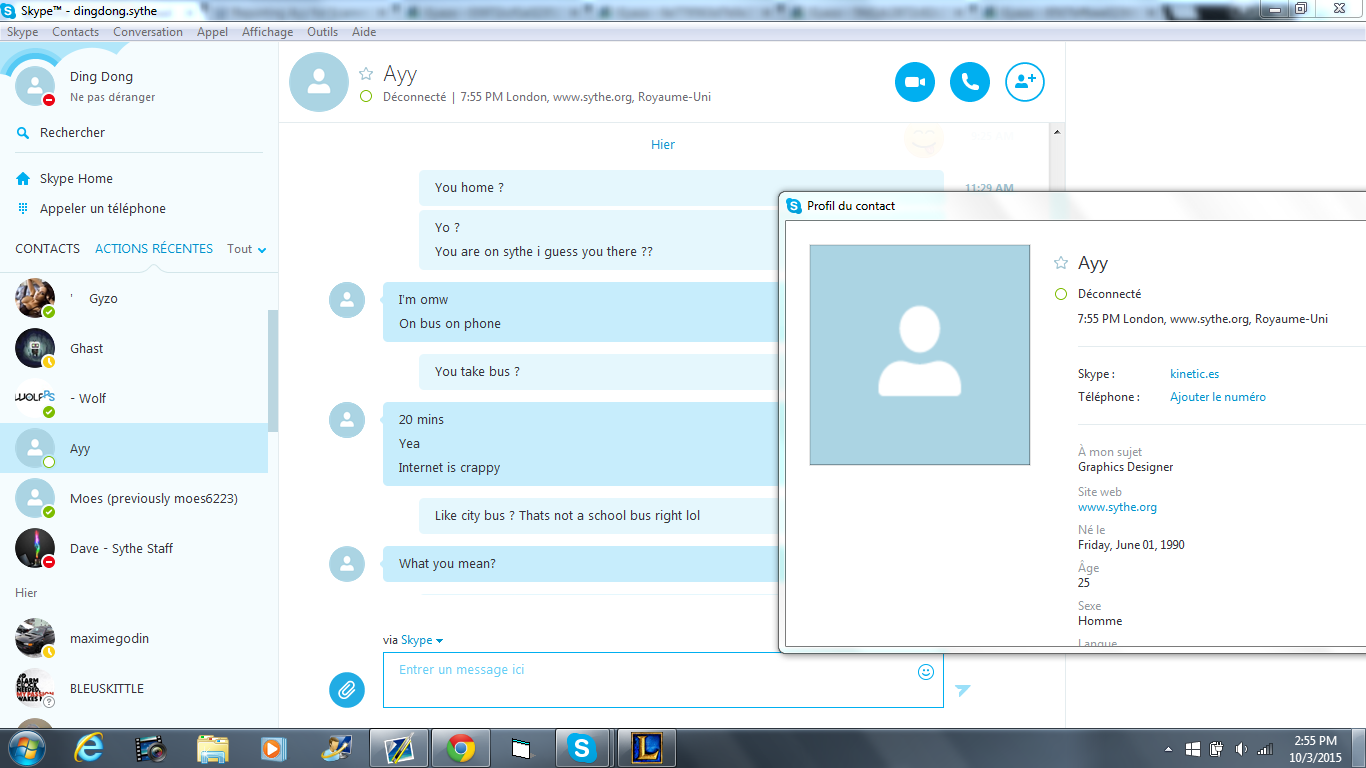The height and width of the screenshot is (768, 1366).
Task: Click sender avatar beside '20 mins' message
Action: [x=347, y=420]
